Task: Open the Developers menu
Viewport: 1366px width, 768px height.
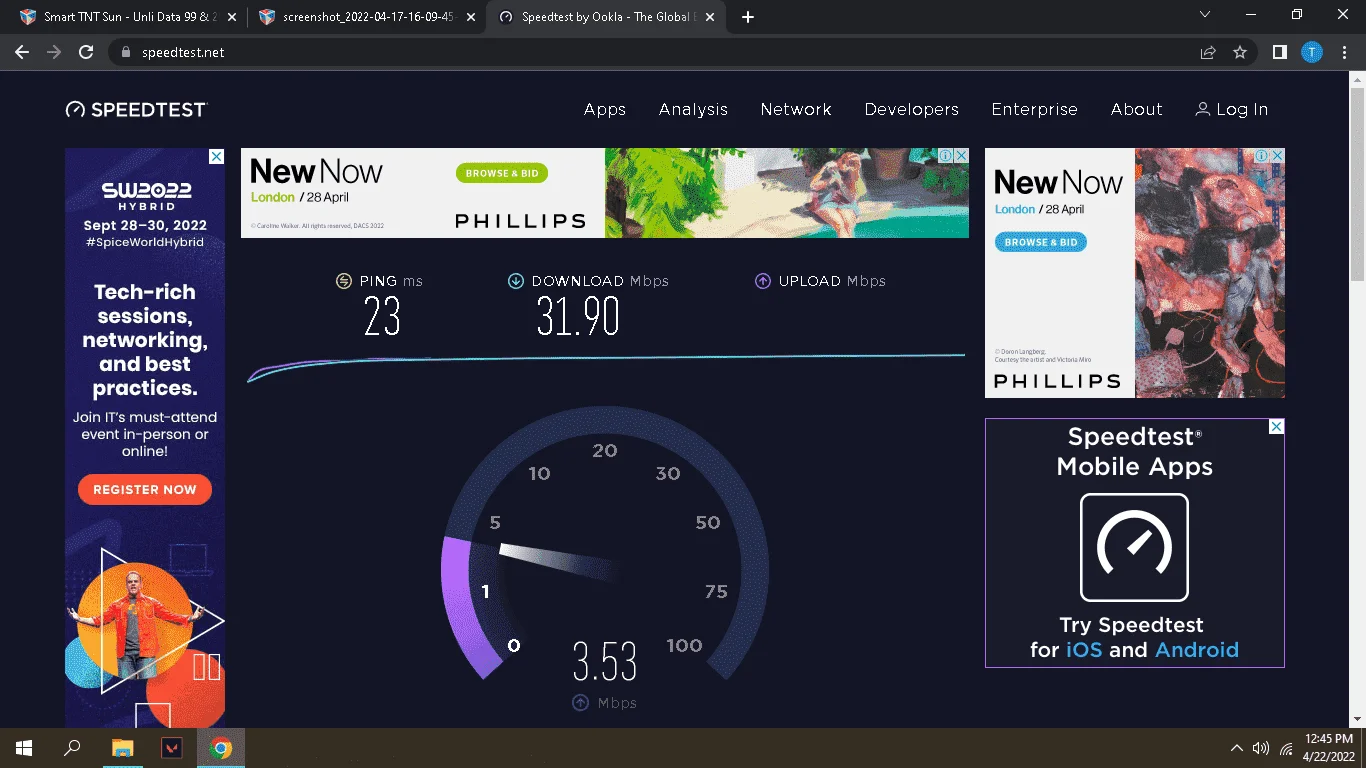Action: (912, 109)
